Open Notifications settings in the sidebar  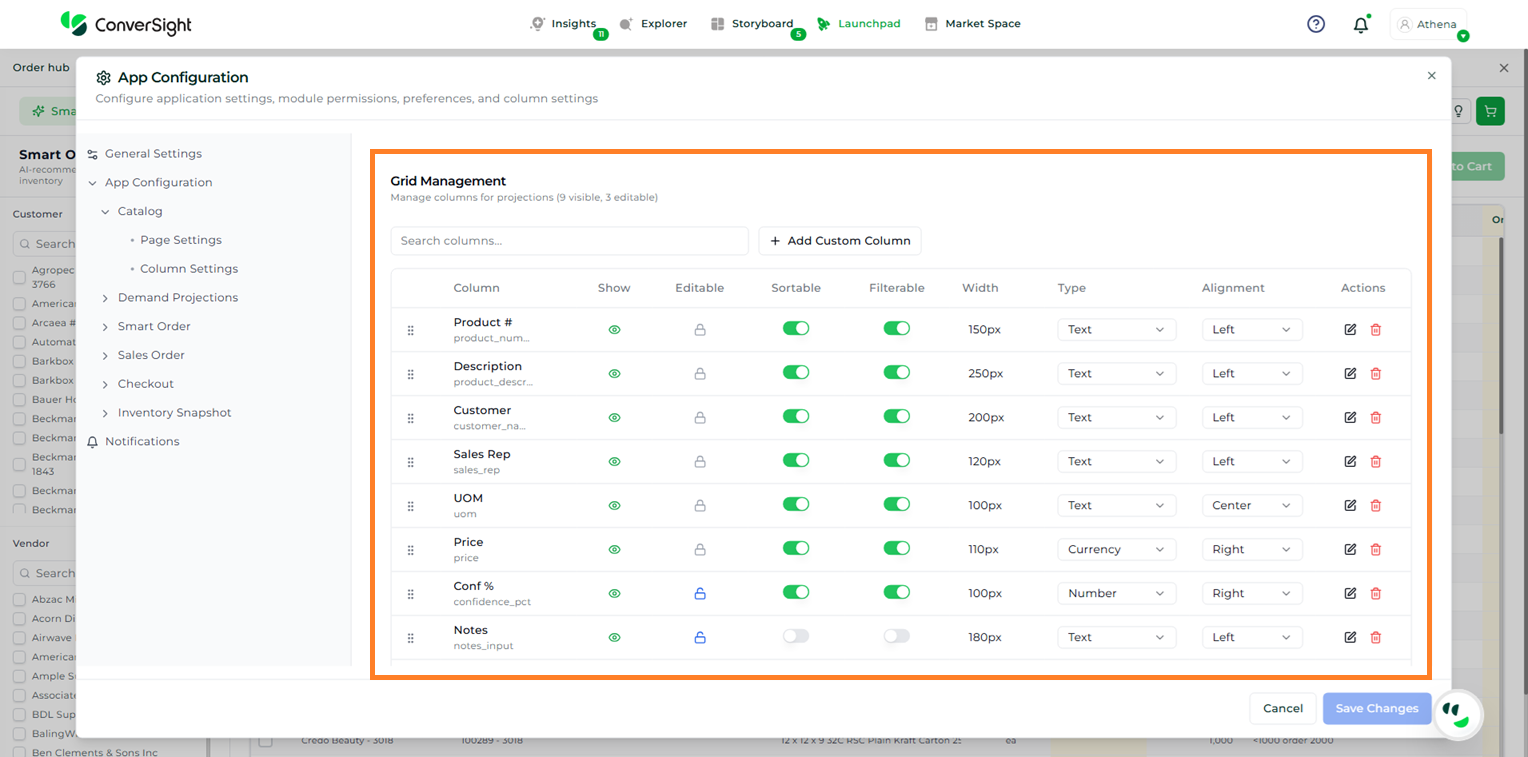click(x=142, y=442)
